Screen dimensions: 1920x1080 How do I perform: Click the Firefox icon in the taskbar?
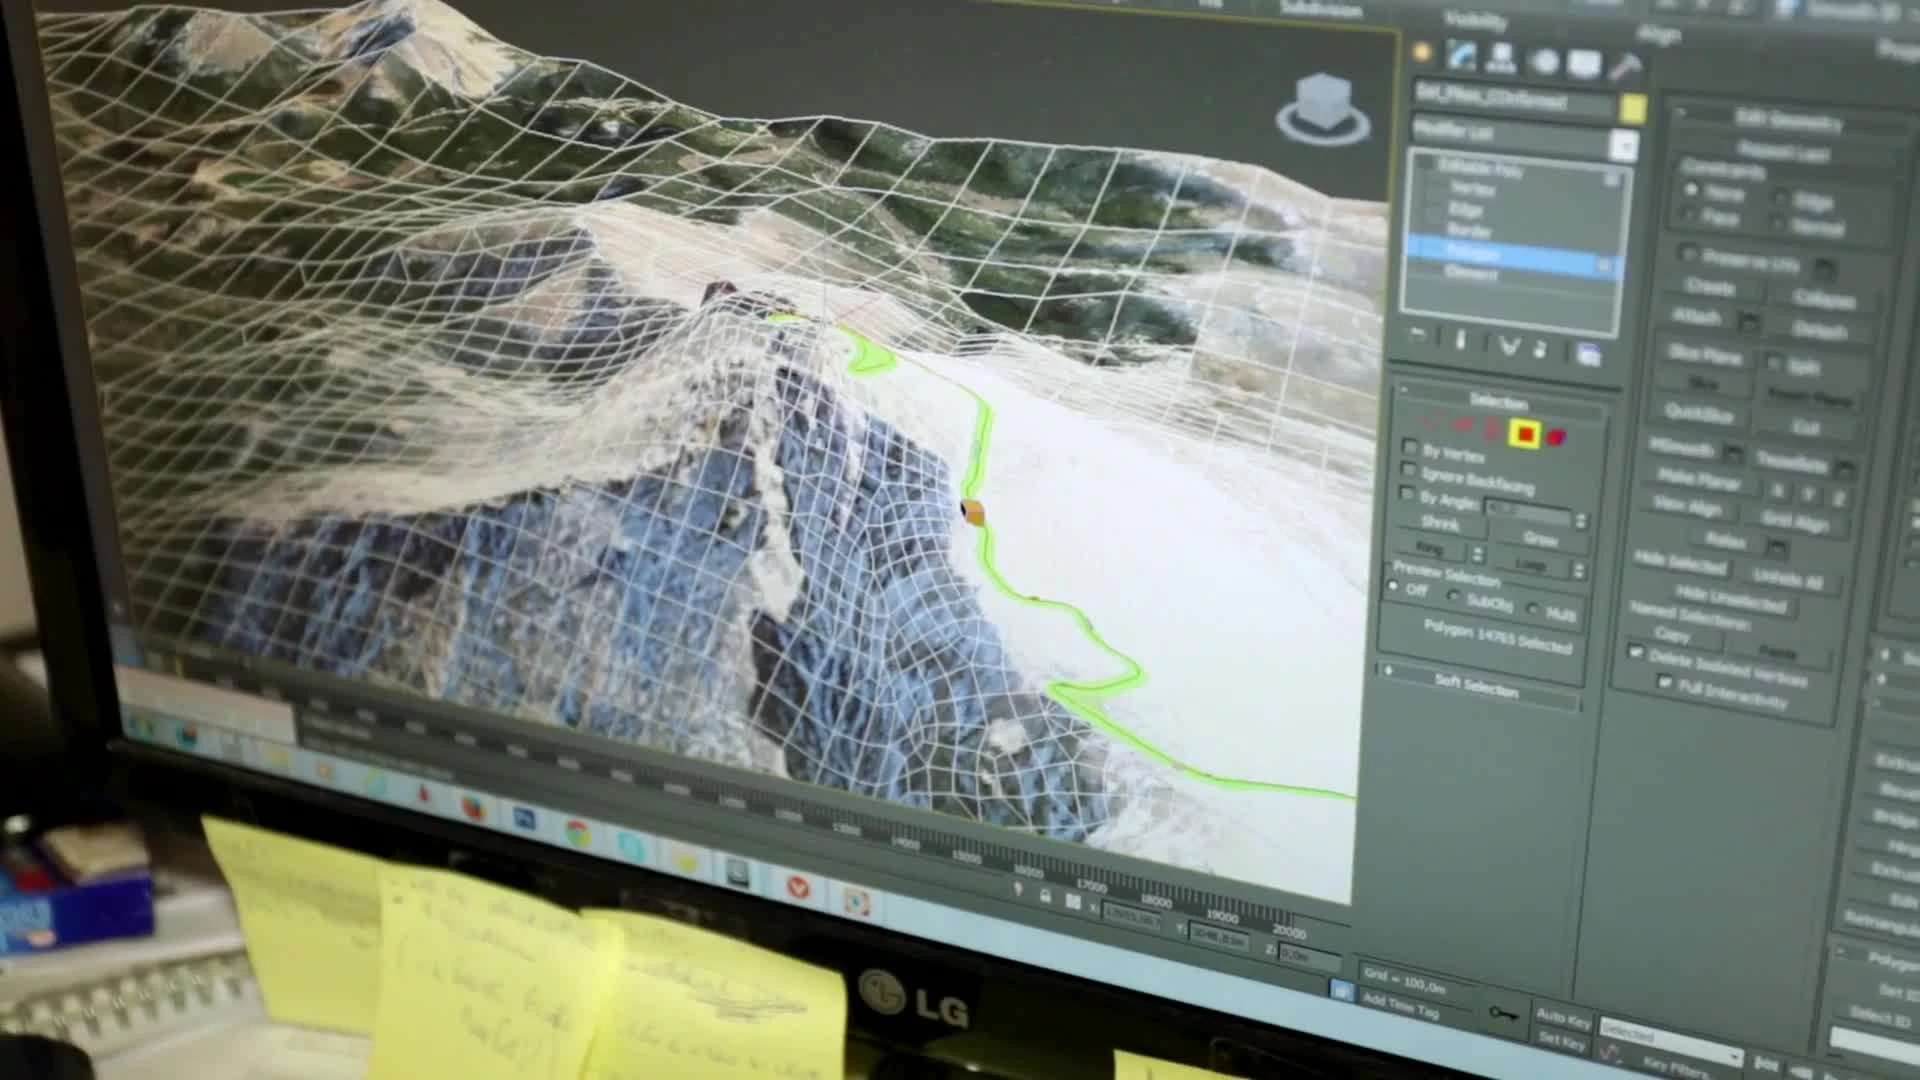(472, 808)
